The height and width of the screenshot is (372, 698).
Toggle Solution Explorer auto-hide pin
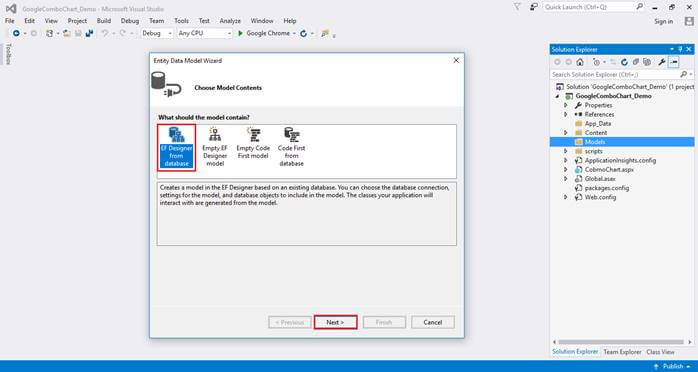[x=680, y=49]
